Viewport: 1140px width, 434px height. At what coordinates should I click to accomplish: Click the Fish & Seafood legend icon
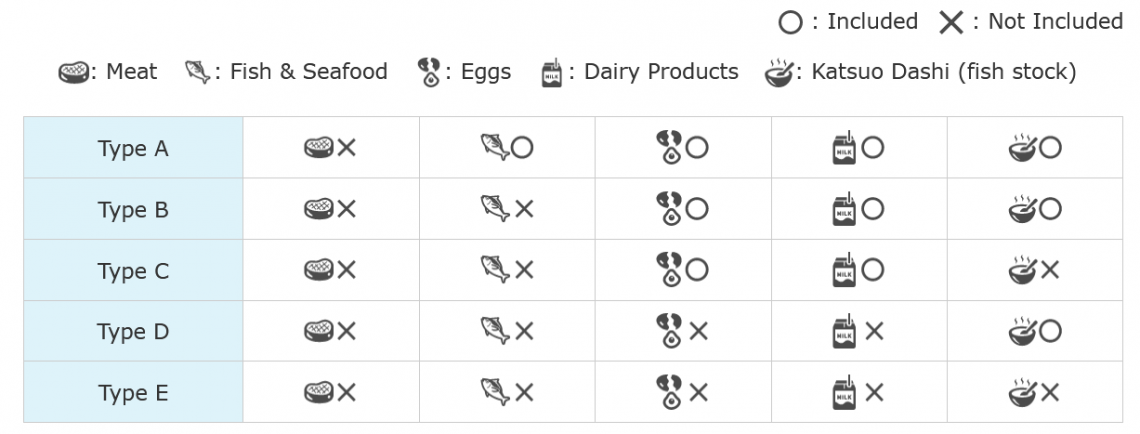pos(197,72)
